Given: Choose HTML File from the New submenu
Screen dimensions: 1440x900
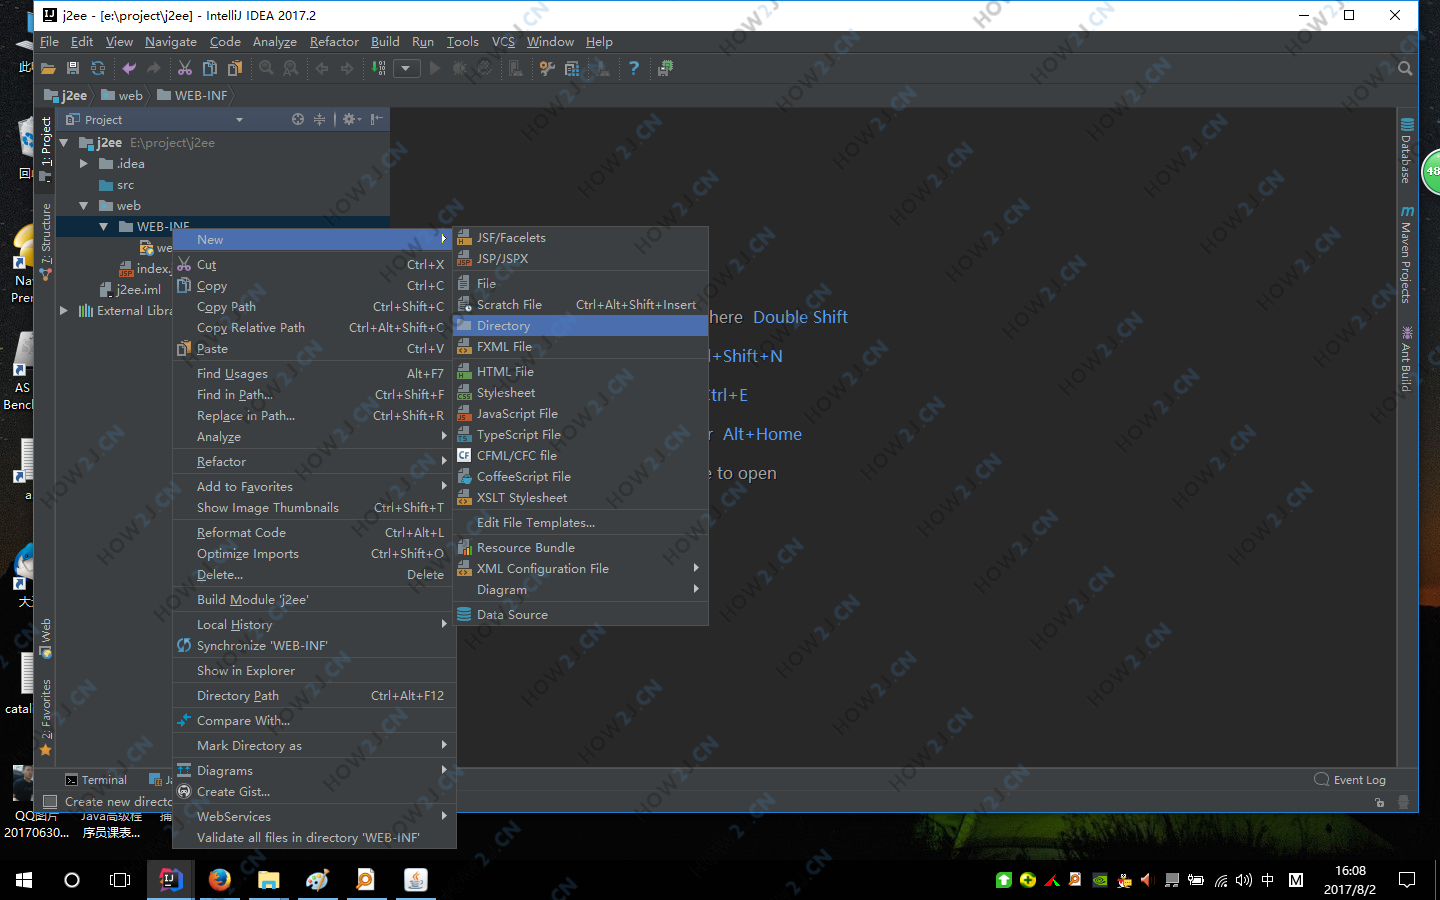Looking at the screenshot, I should click(x=581, y=372).
